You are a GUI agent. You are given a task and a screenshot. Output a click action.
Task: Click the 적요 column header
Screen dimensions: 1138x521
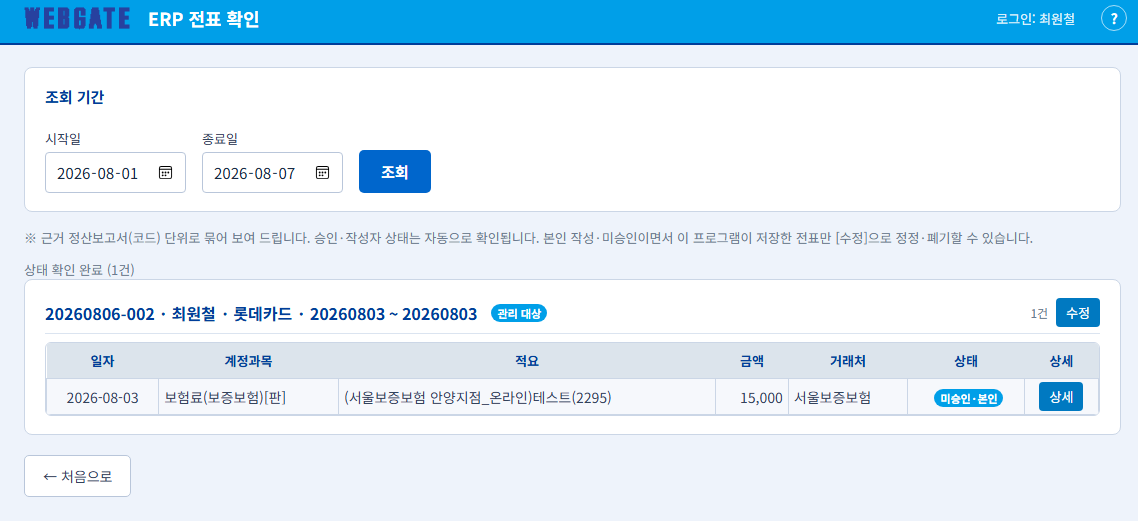pyautogui.click(x=527, y=361)
